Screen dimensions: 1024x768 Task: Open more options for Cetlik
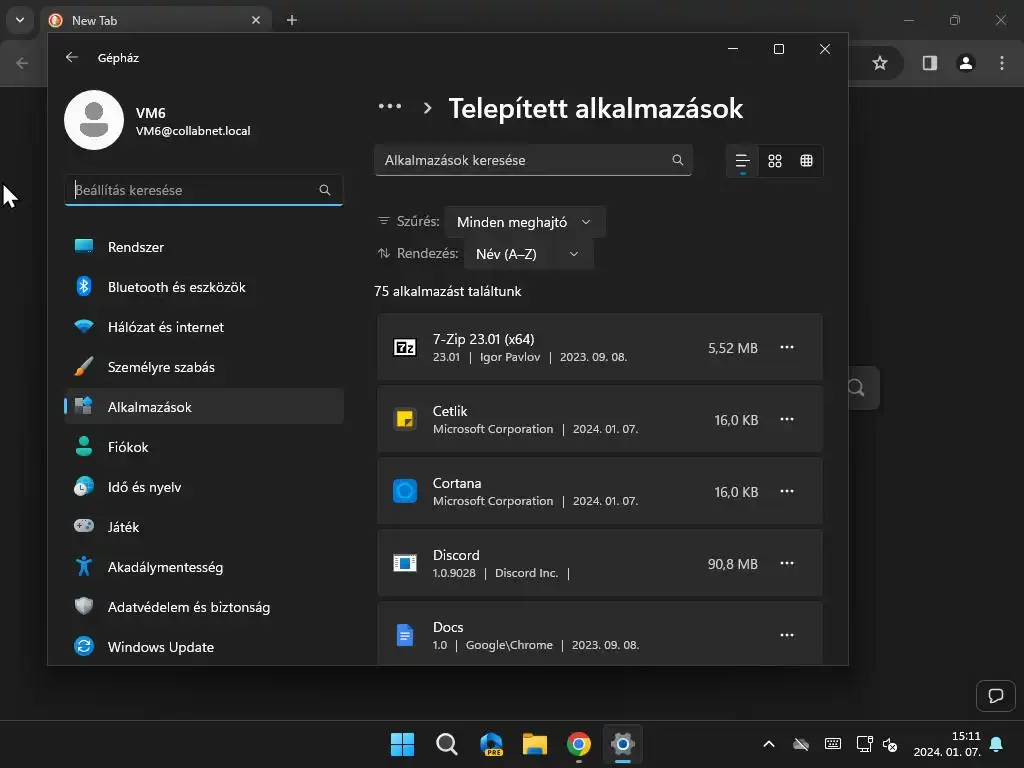coord(787,419)
